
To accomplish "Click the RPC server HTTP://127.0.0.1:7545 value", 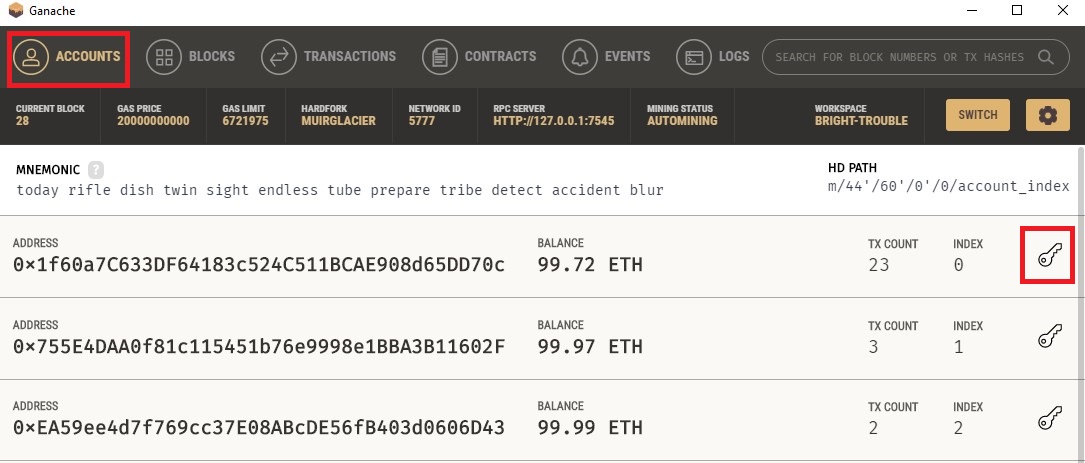I will tap(554, 121).
